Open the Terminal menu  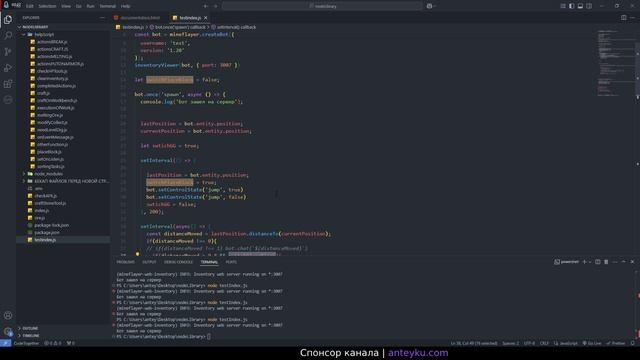(x=108, y=6)
